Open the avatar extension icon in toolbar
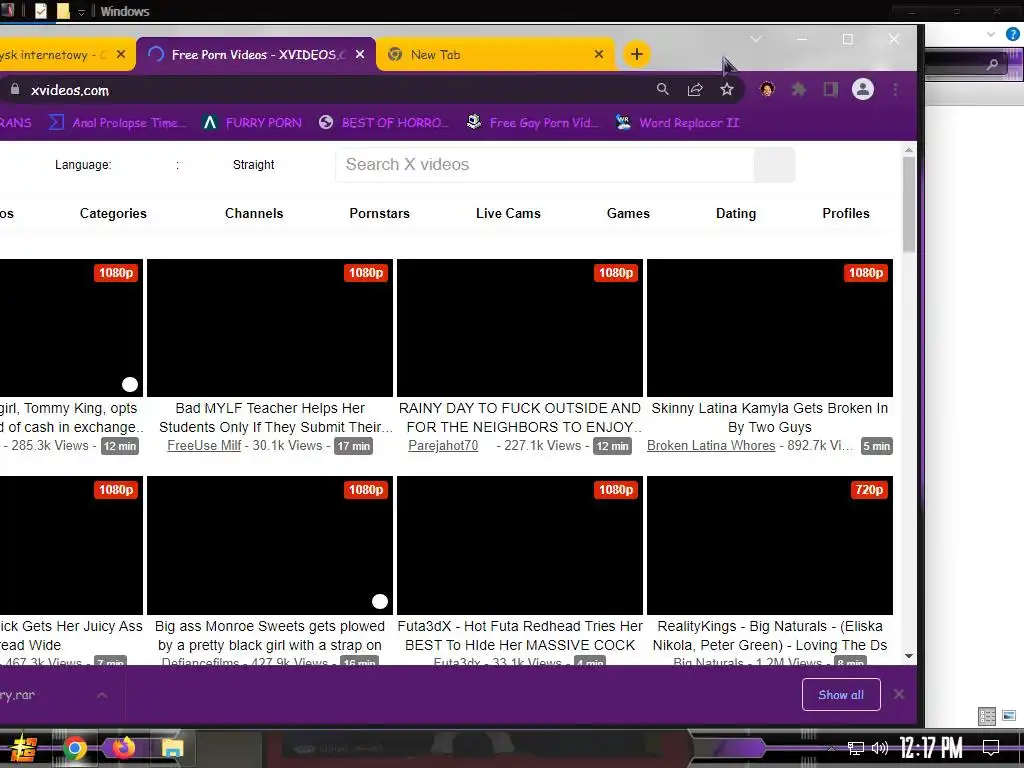Viewport: 1024px width, 768px height. pyautogui.click(x=767, y=89)
